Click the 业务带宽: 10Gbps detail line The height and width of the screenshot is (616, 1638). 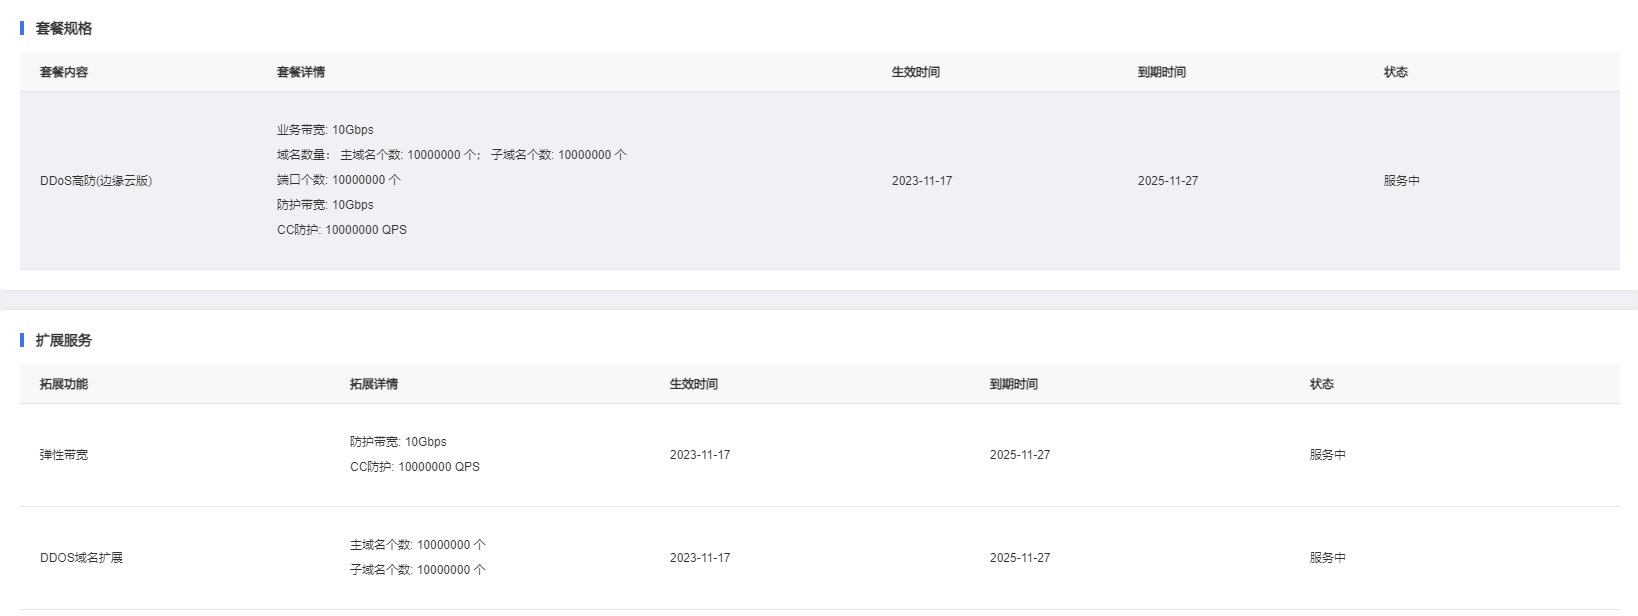click(x=325, y=130)
